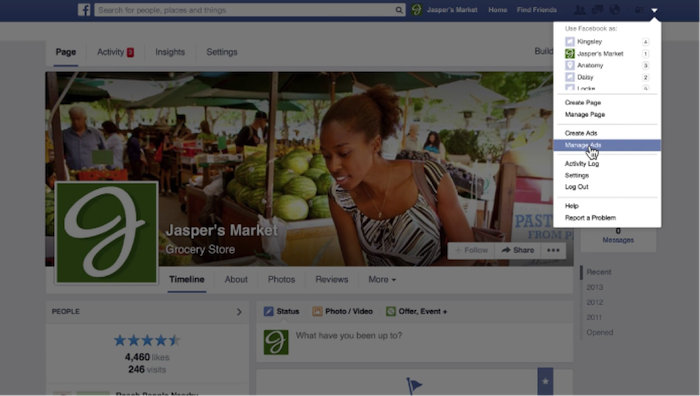The height and width of the screenshot is (396, 700).
Task: Jump to 2013 on timeline
Action: point(595,287)
